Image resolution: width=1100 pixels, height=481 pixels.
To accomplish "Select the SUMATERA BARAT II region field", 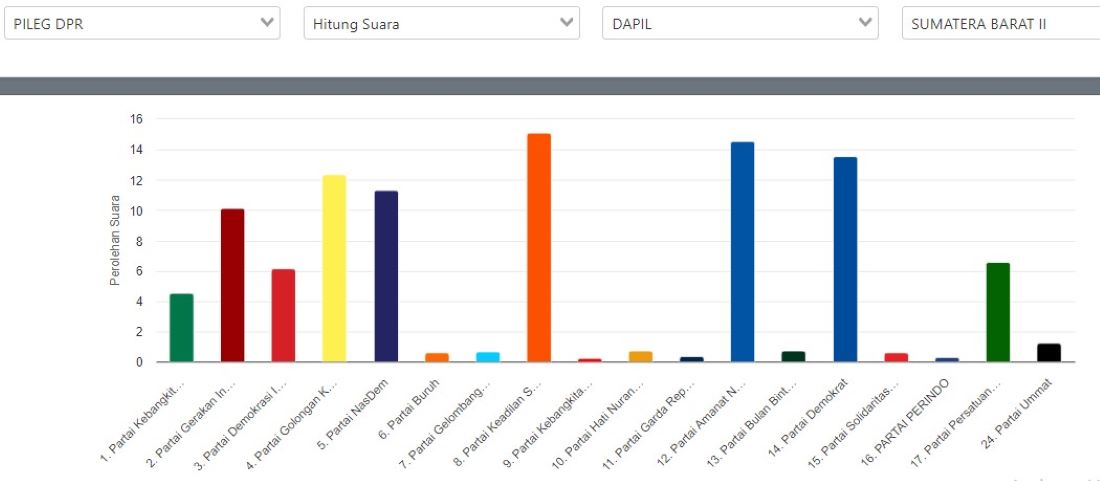I will [1000, 24].
